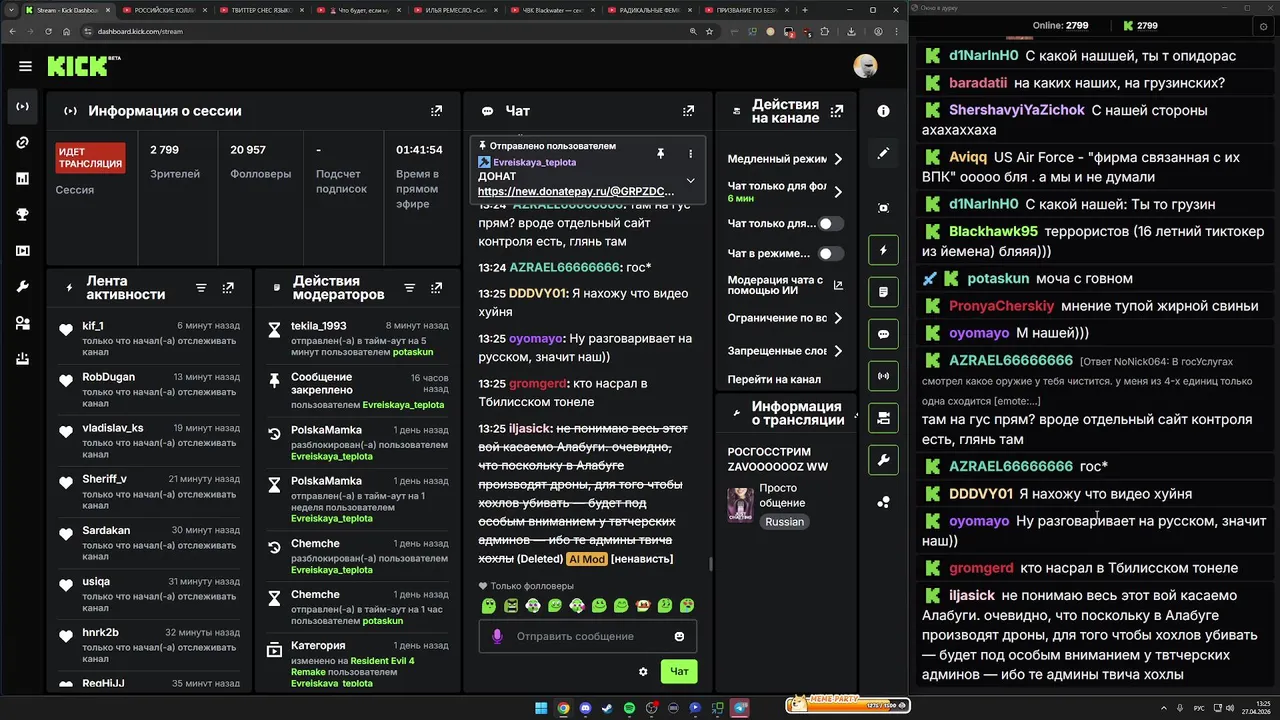This screenshot has width=1280, height=720.
Task: Switch to 'ЧВК Blackwater' browser tab
Action: (554, 10)
